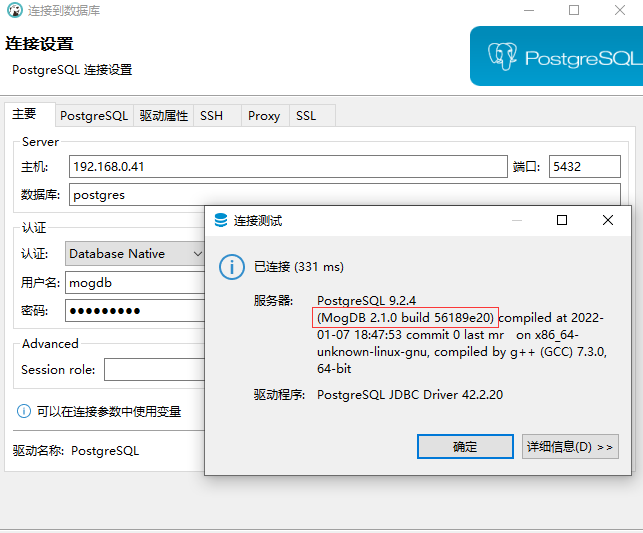The image size is (643, 533).
Task: Click the PostgreSQL elephant logo banner
Action: [x=556, y=56]
